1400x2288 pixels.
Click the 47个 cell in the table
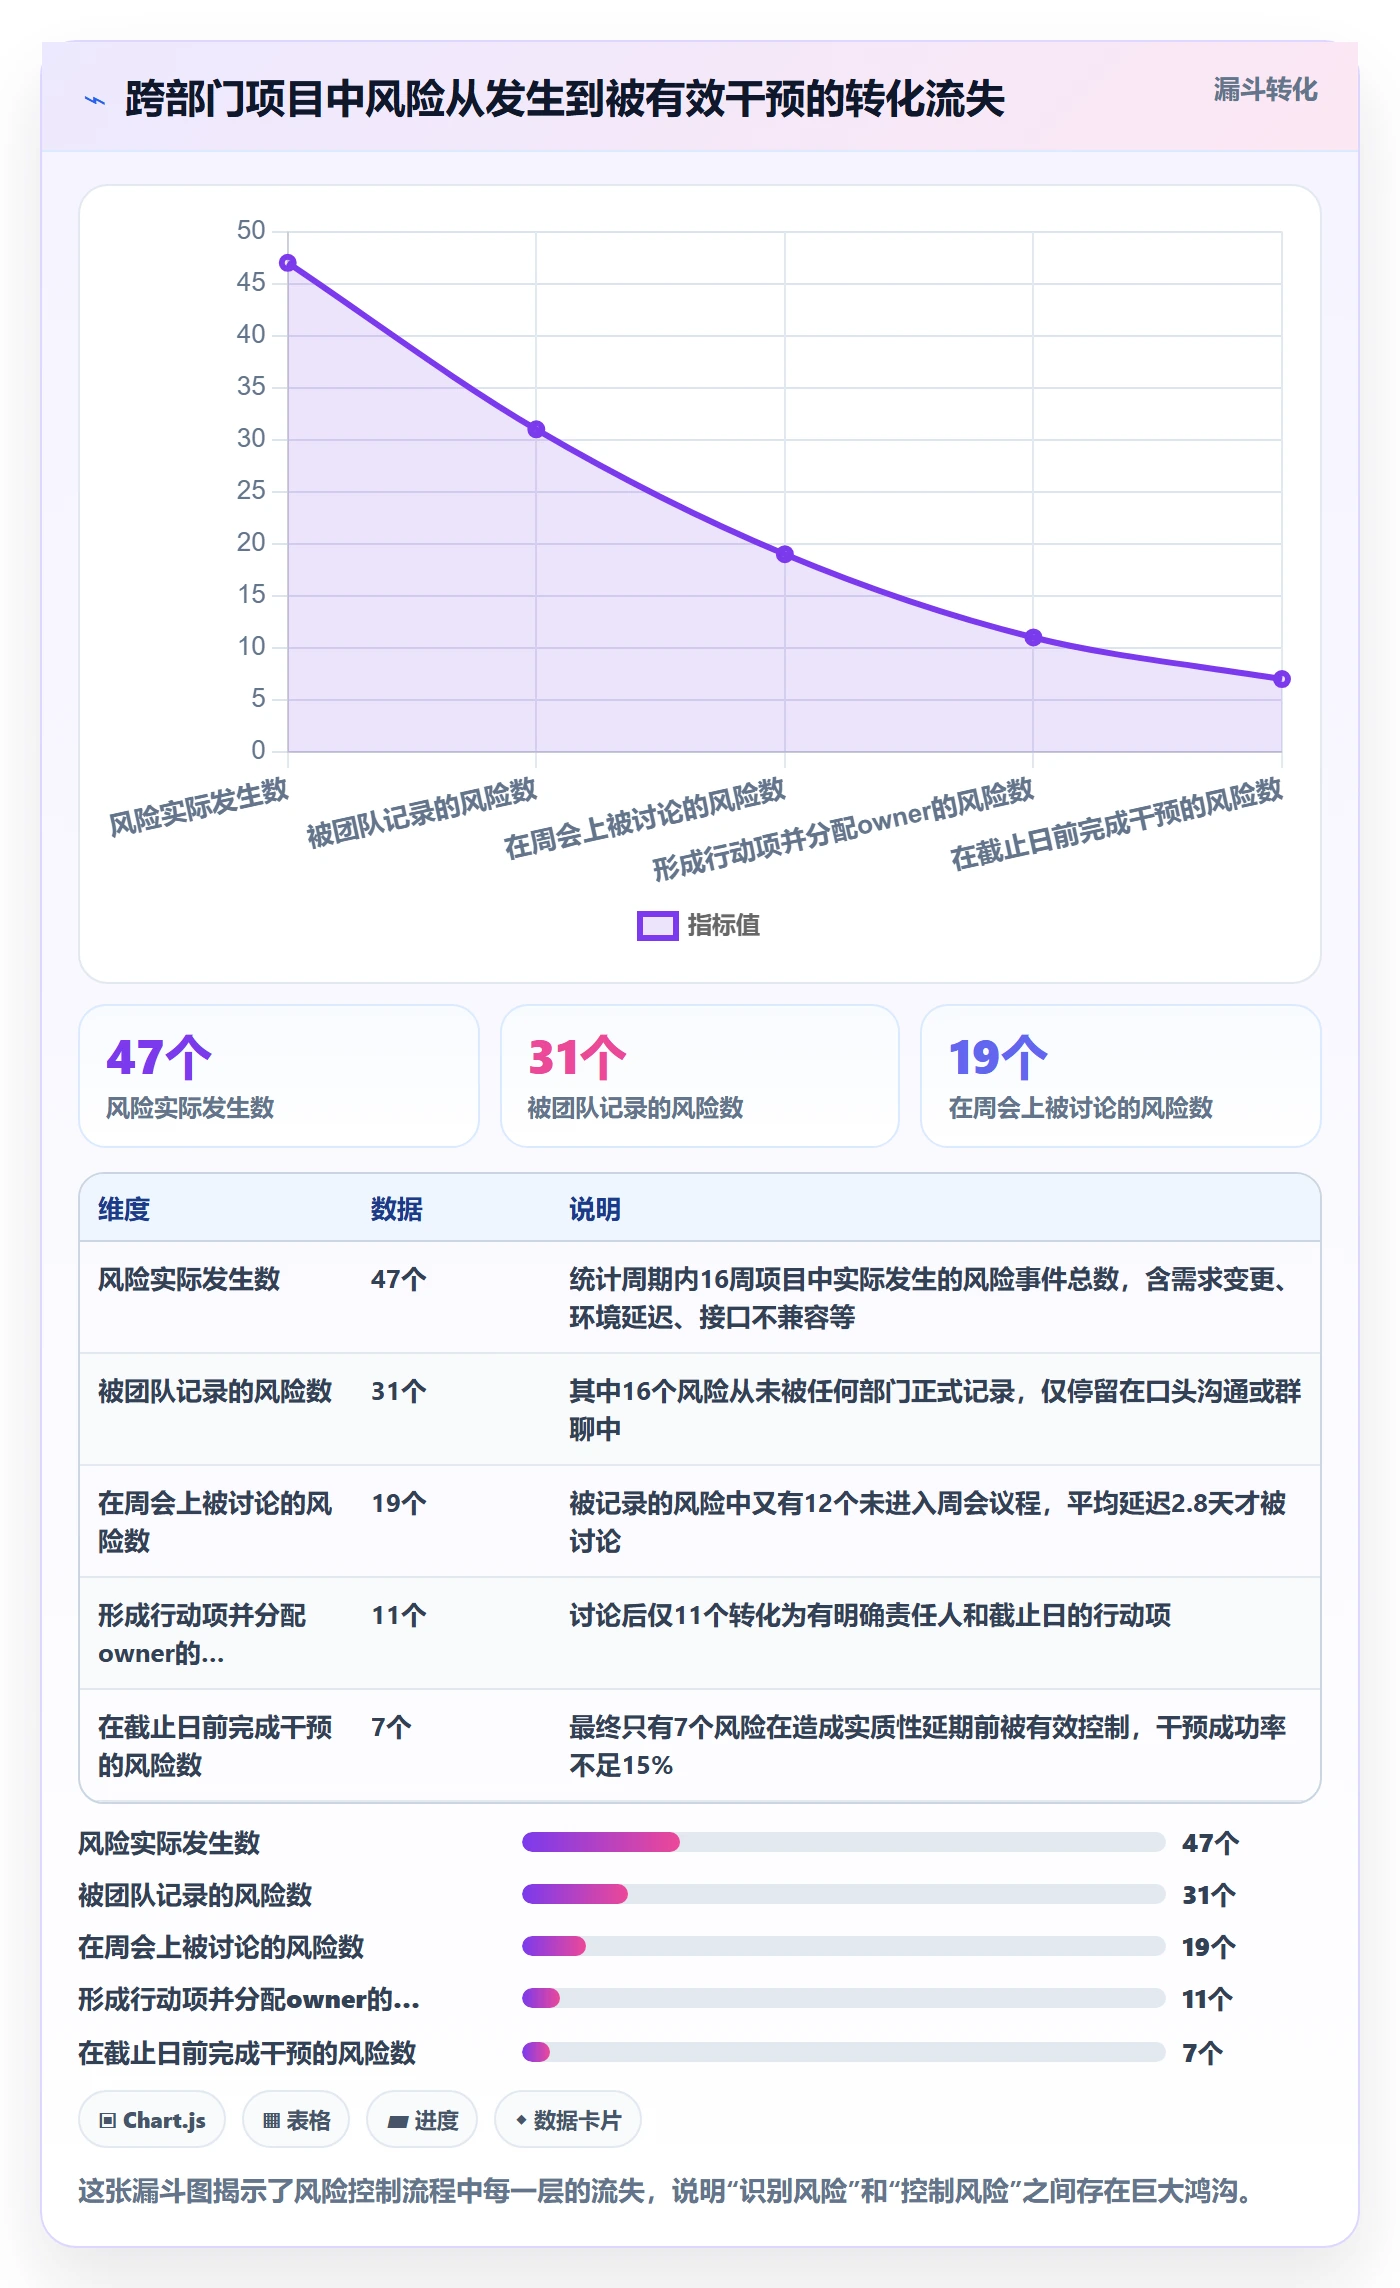pyautogui.click(x=399, y=1279)
